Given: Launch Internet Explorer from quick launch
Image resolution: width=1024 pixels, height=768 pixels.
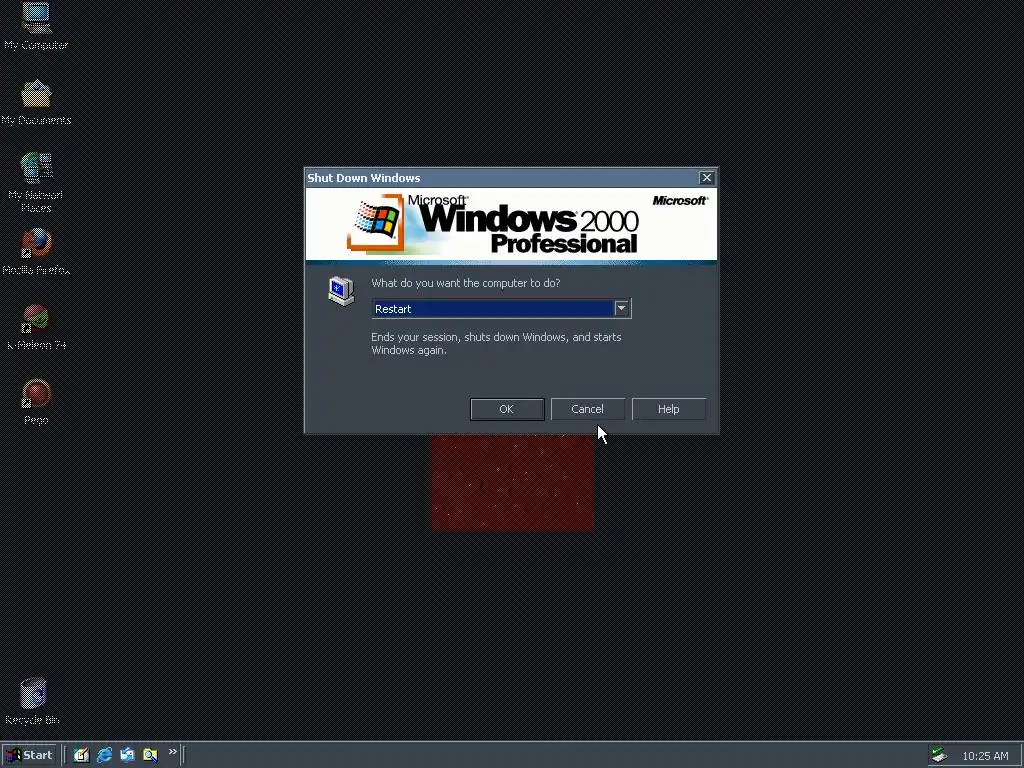Looking at the screenshot, I should pyautogui.click(x=104, y=755).
